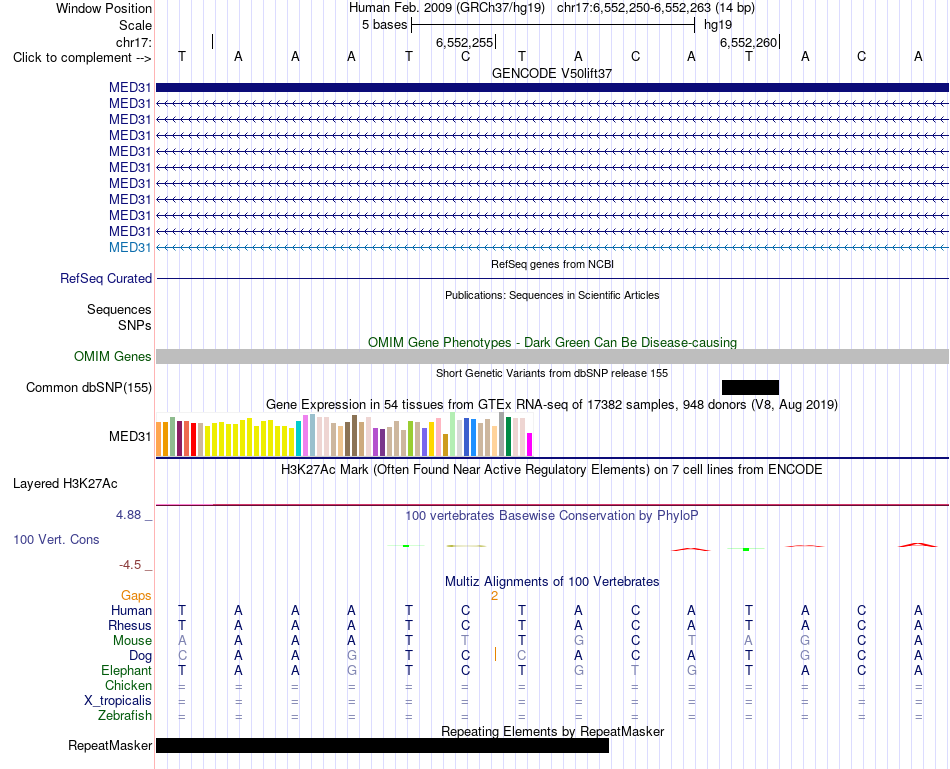Click the gray OMIM Genes item bar

coord(552,356)
